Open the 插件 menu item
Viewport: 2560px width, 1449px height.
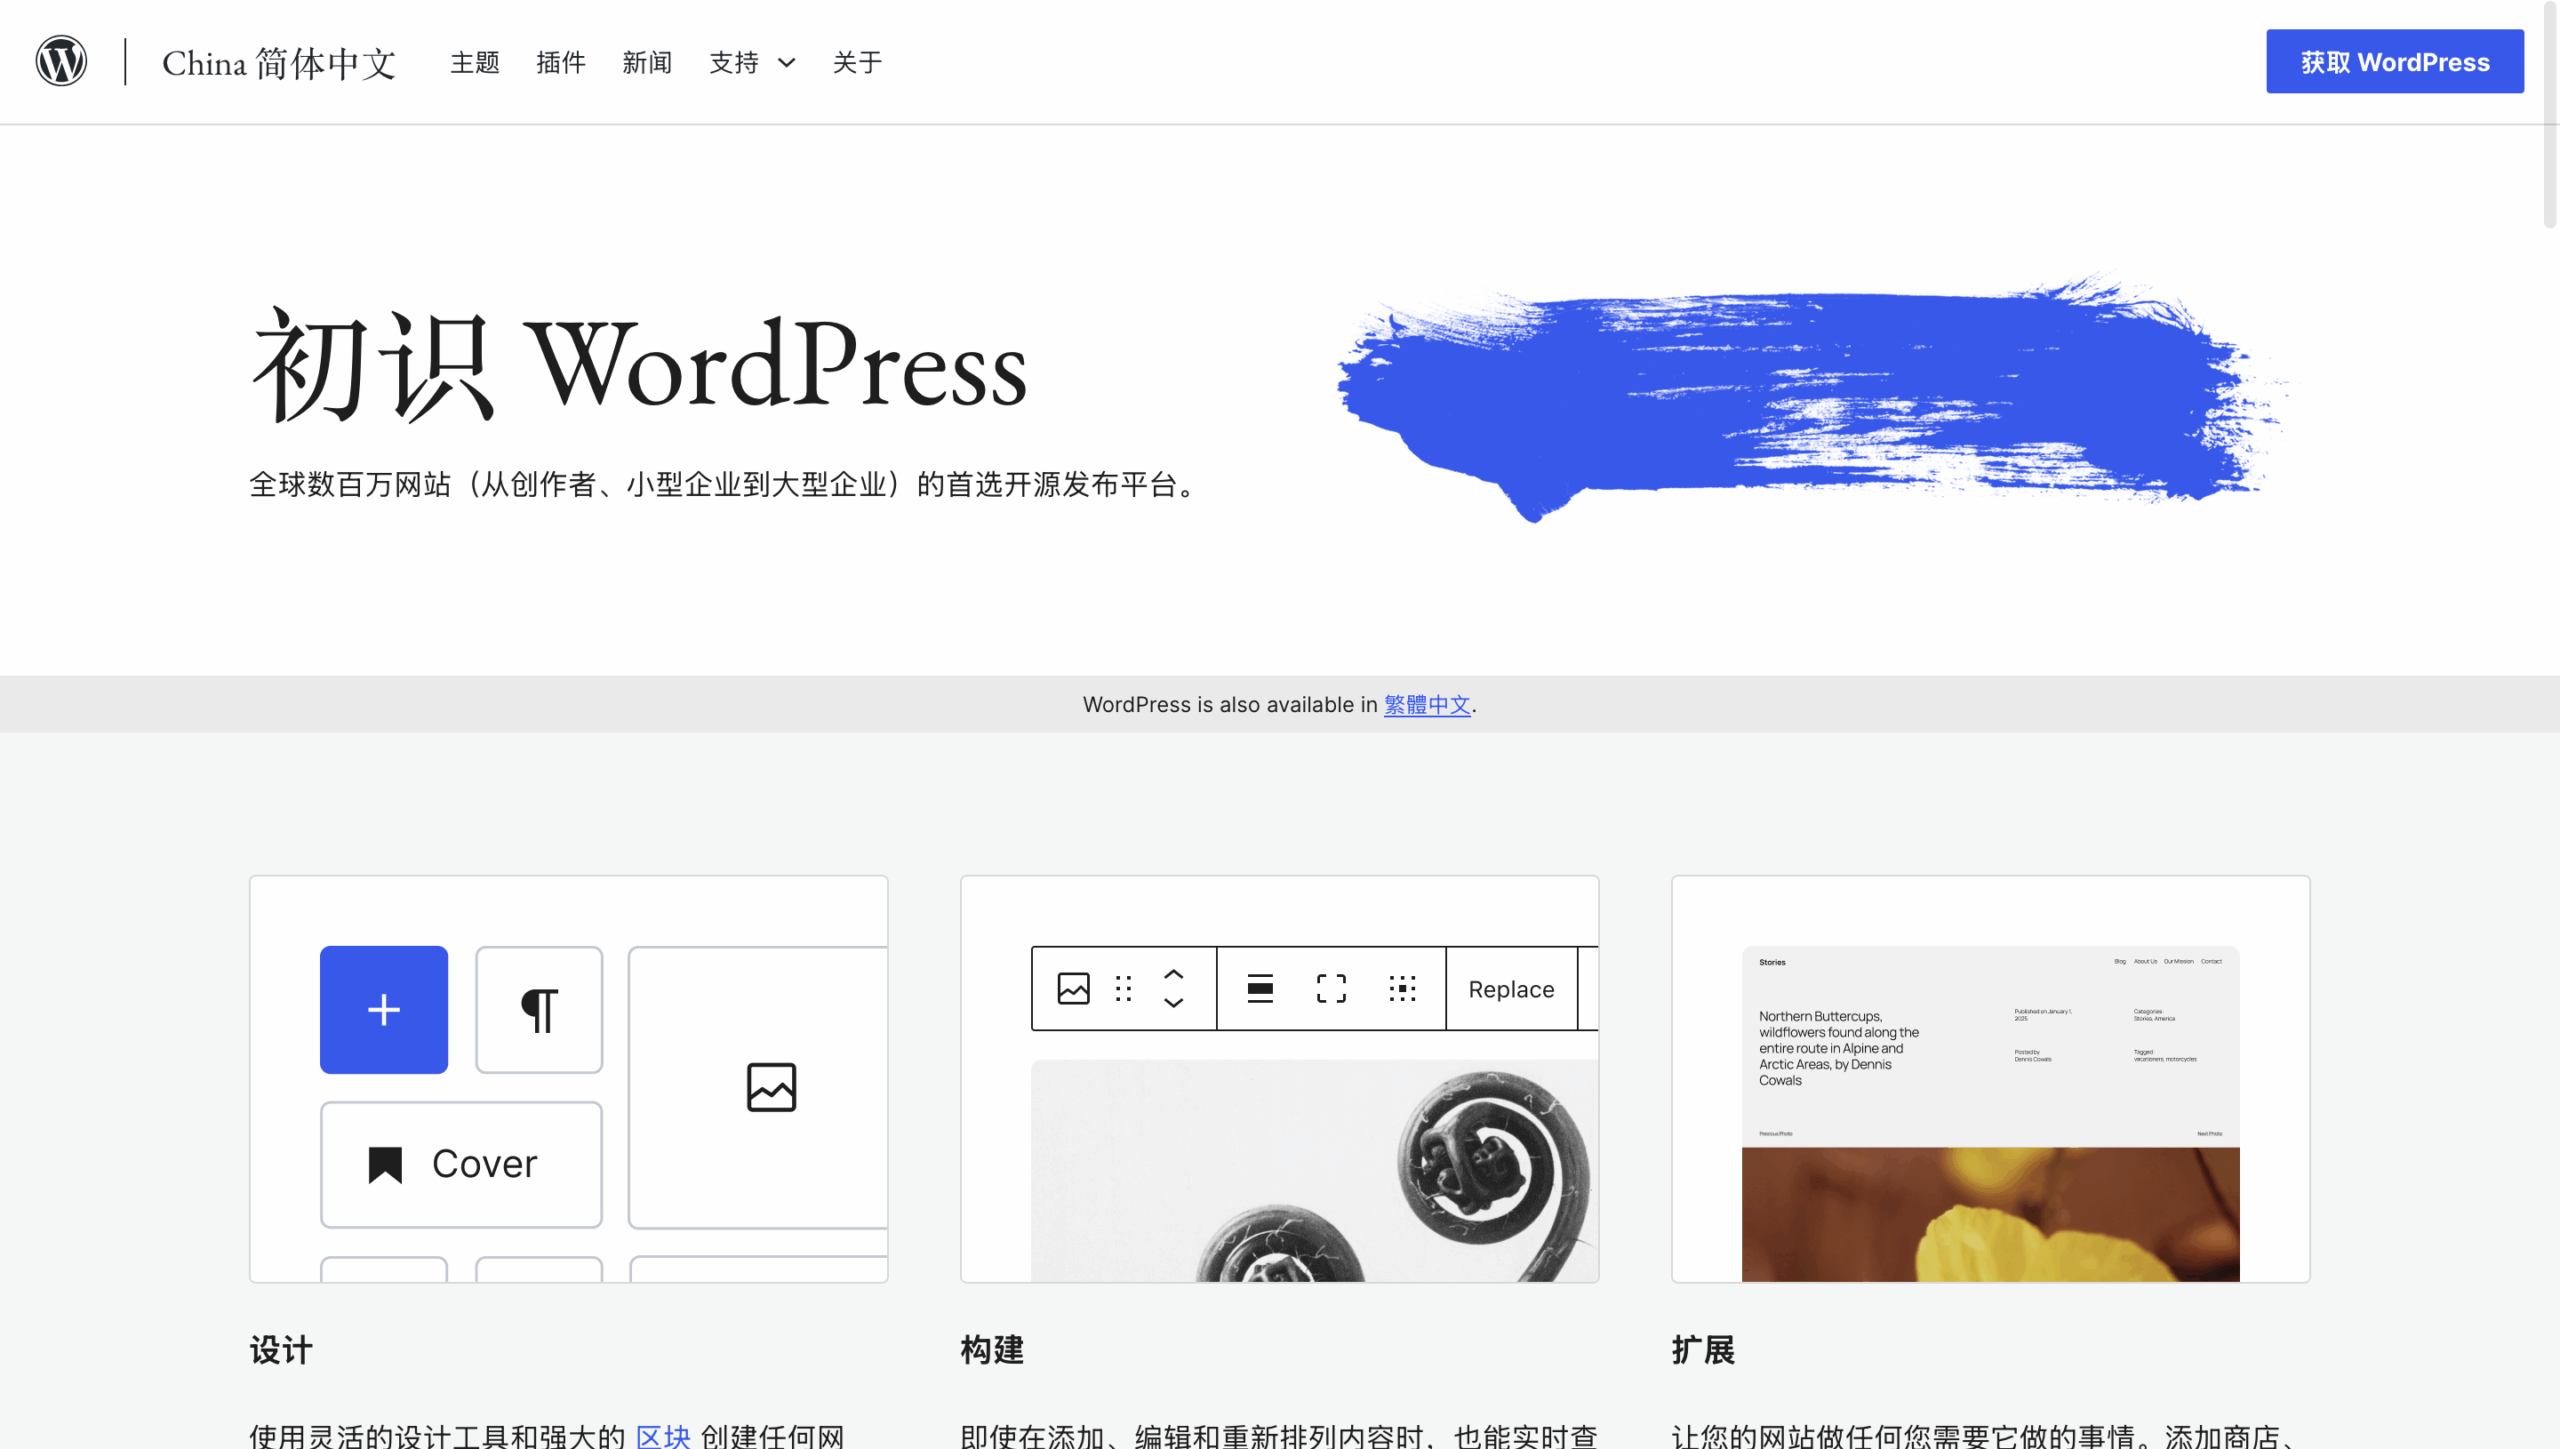pos(561,62)
